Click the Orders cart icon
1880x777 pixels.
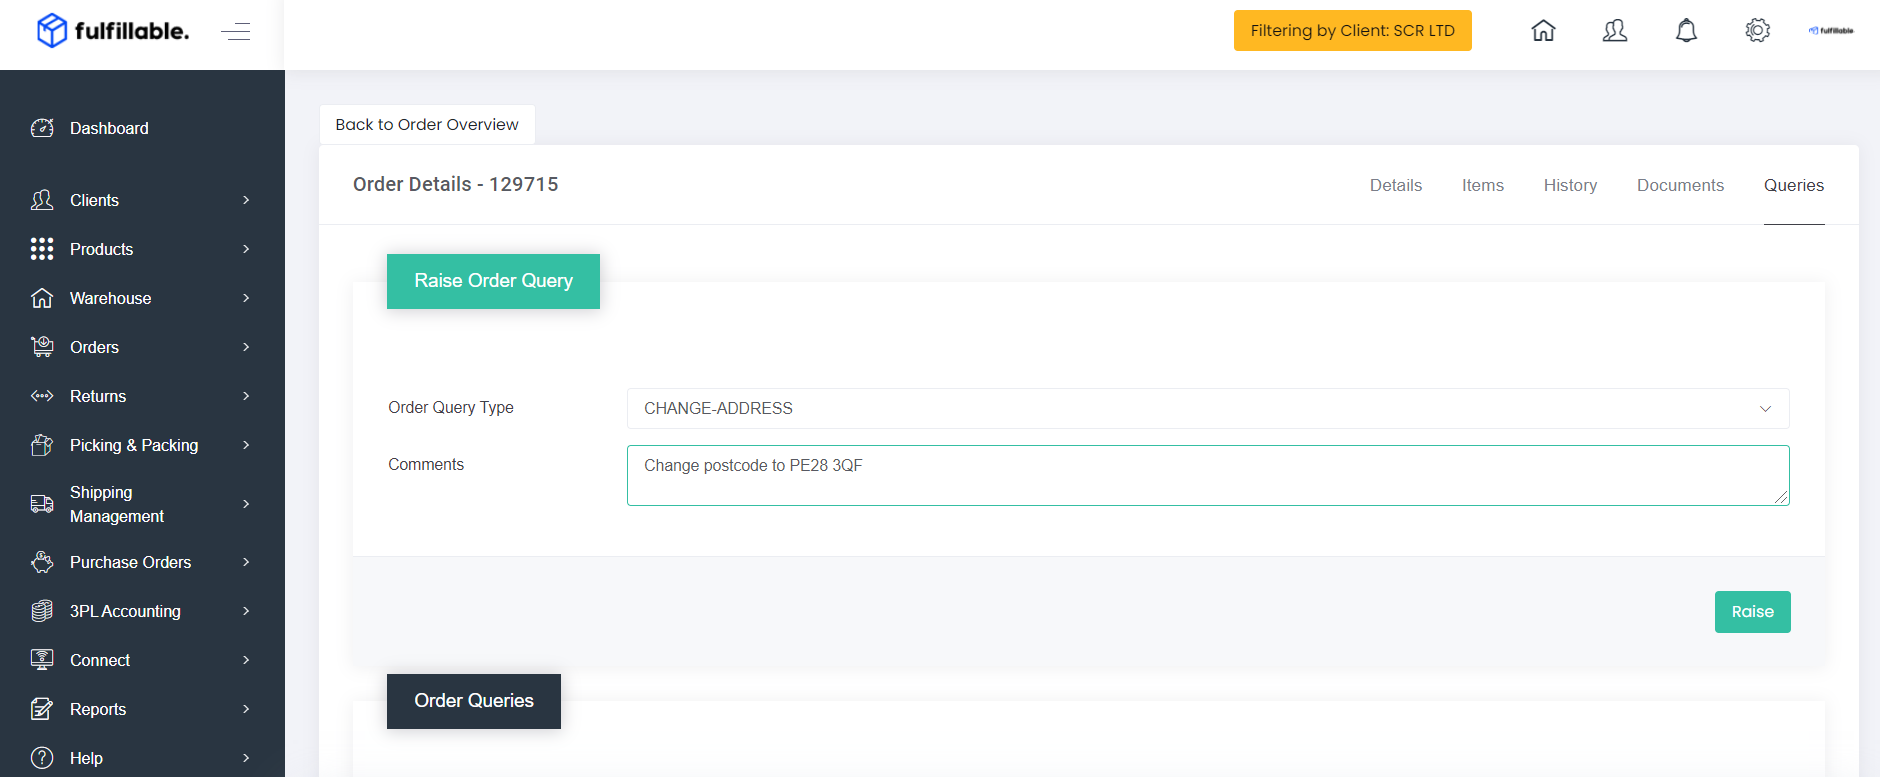point(42,347)
